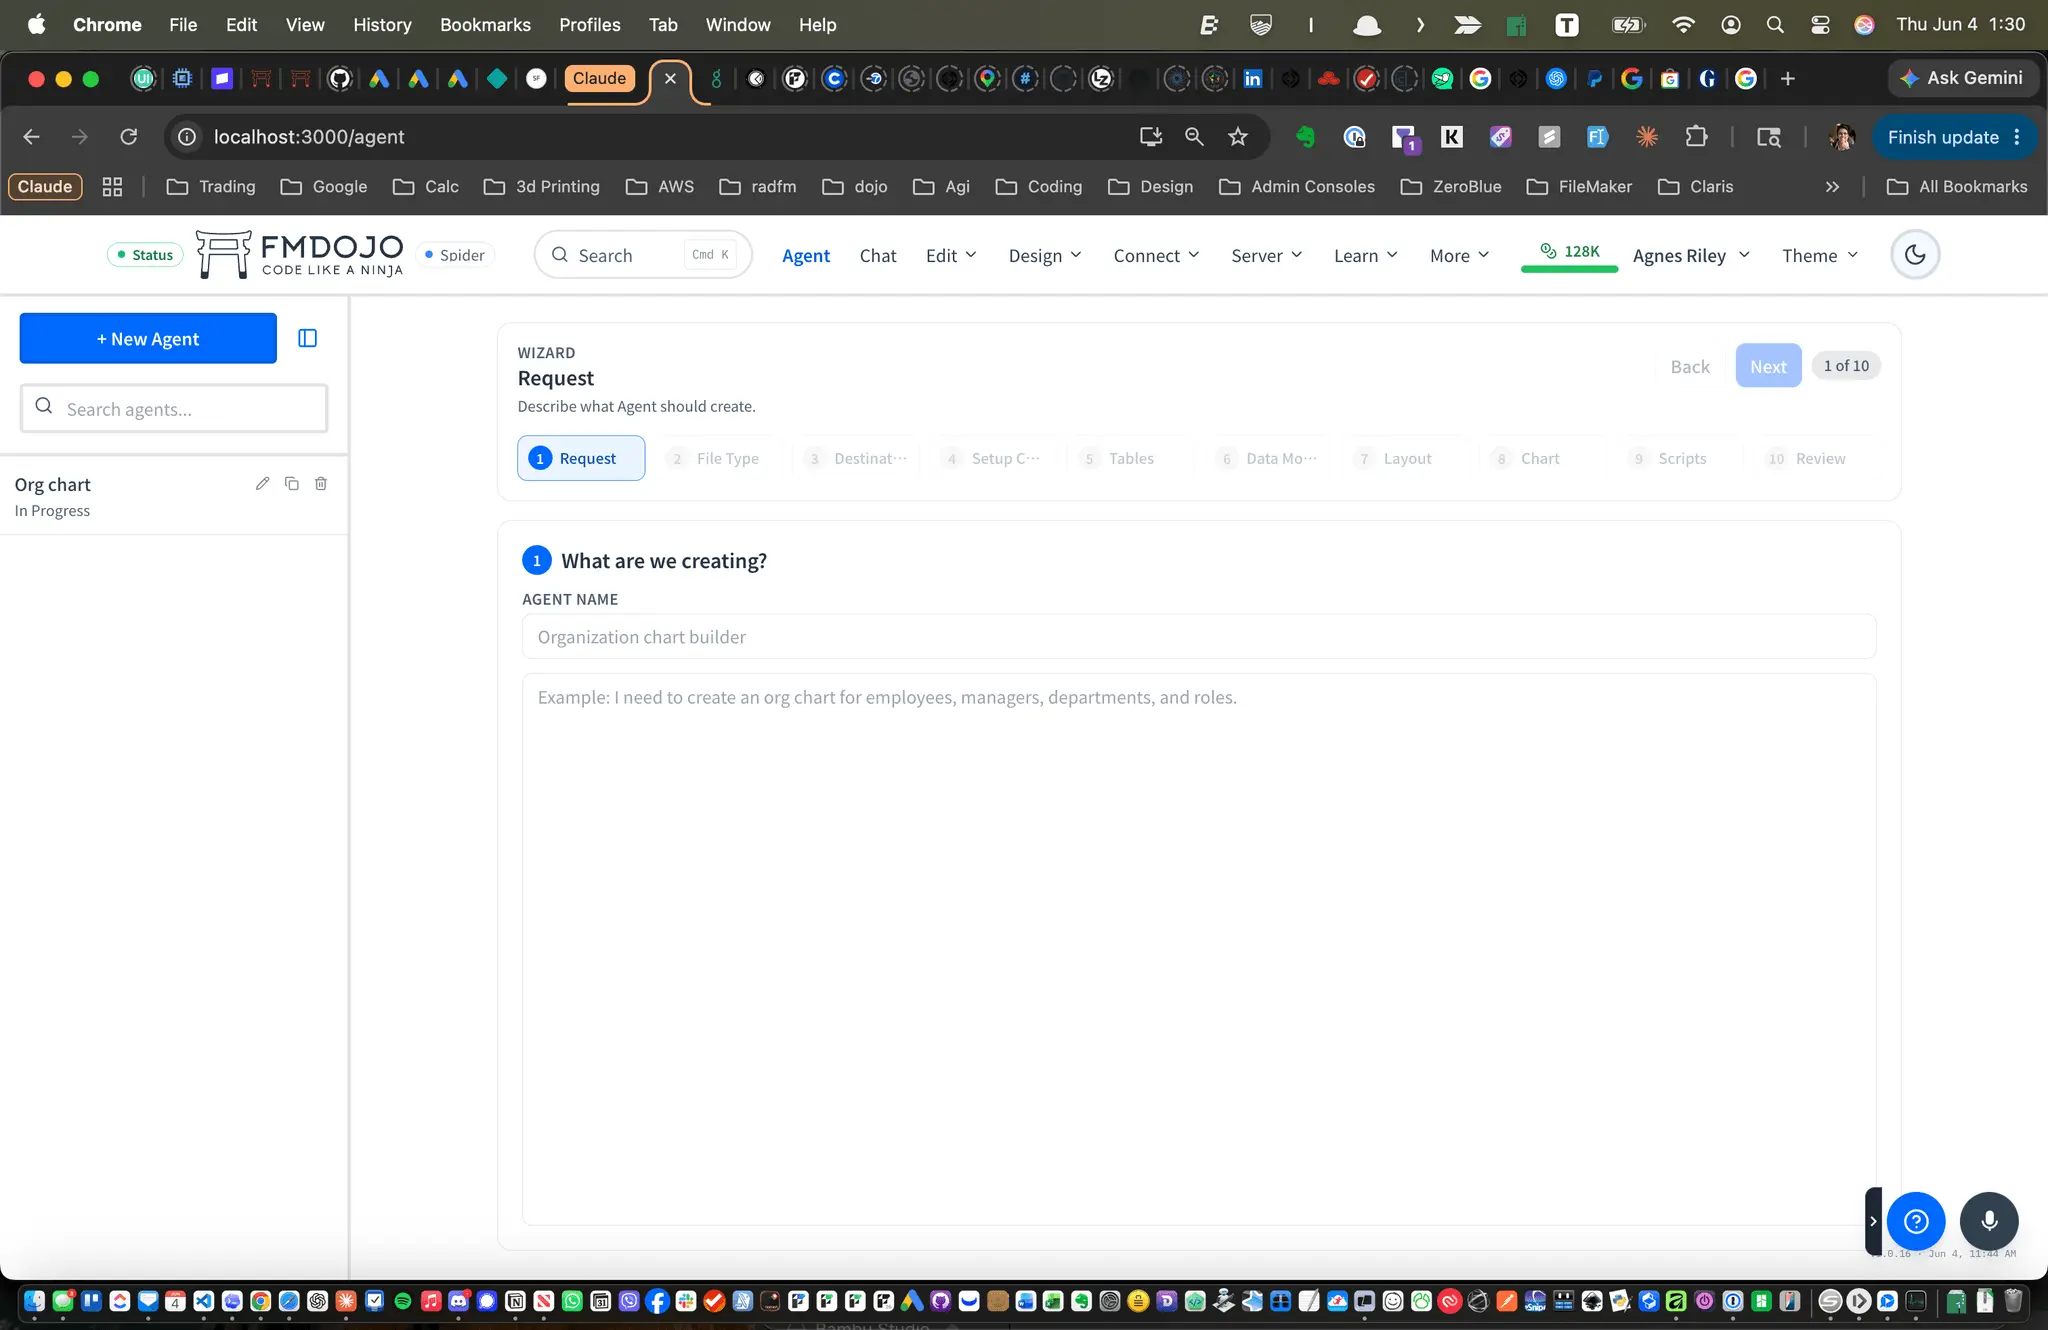The width and height of the screenshot is (2048, 1330).
Task: Expand the Connect dropdown menu
Action: point(1156,255)
